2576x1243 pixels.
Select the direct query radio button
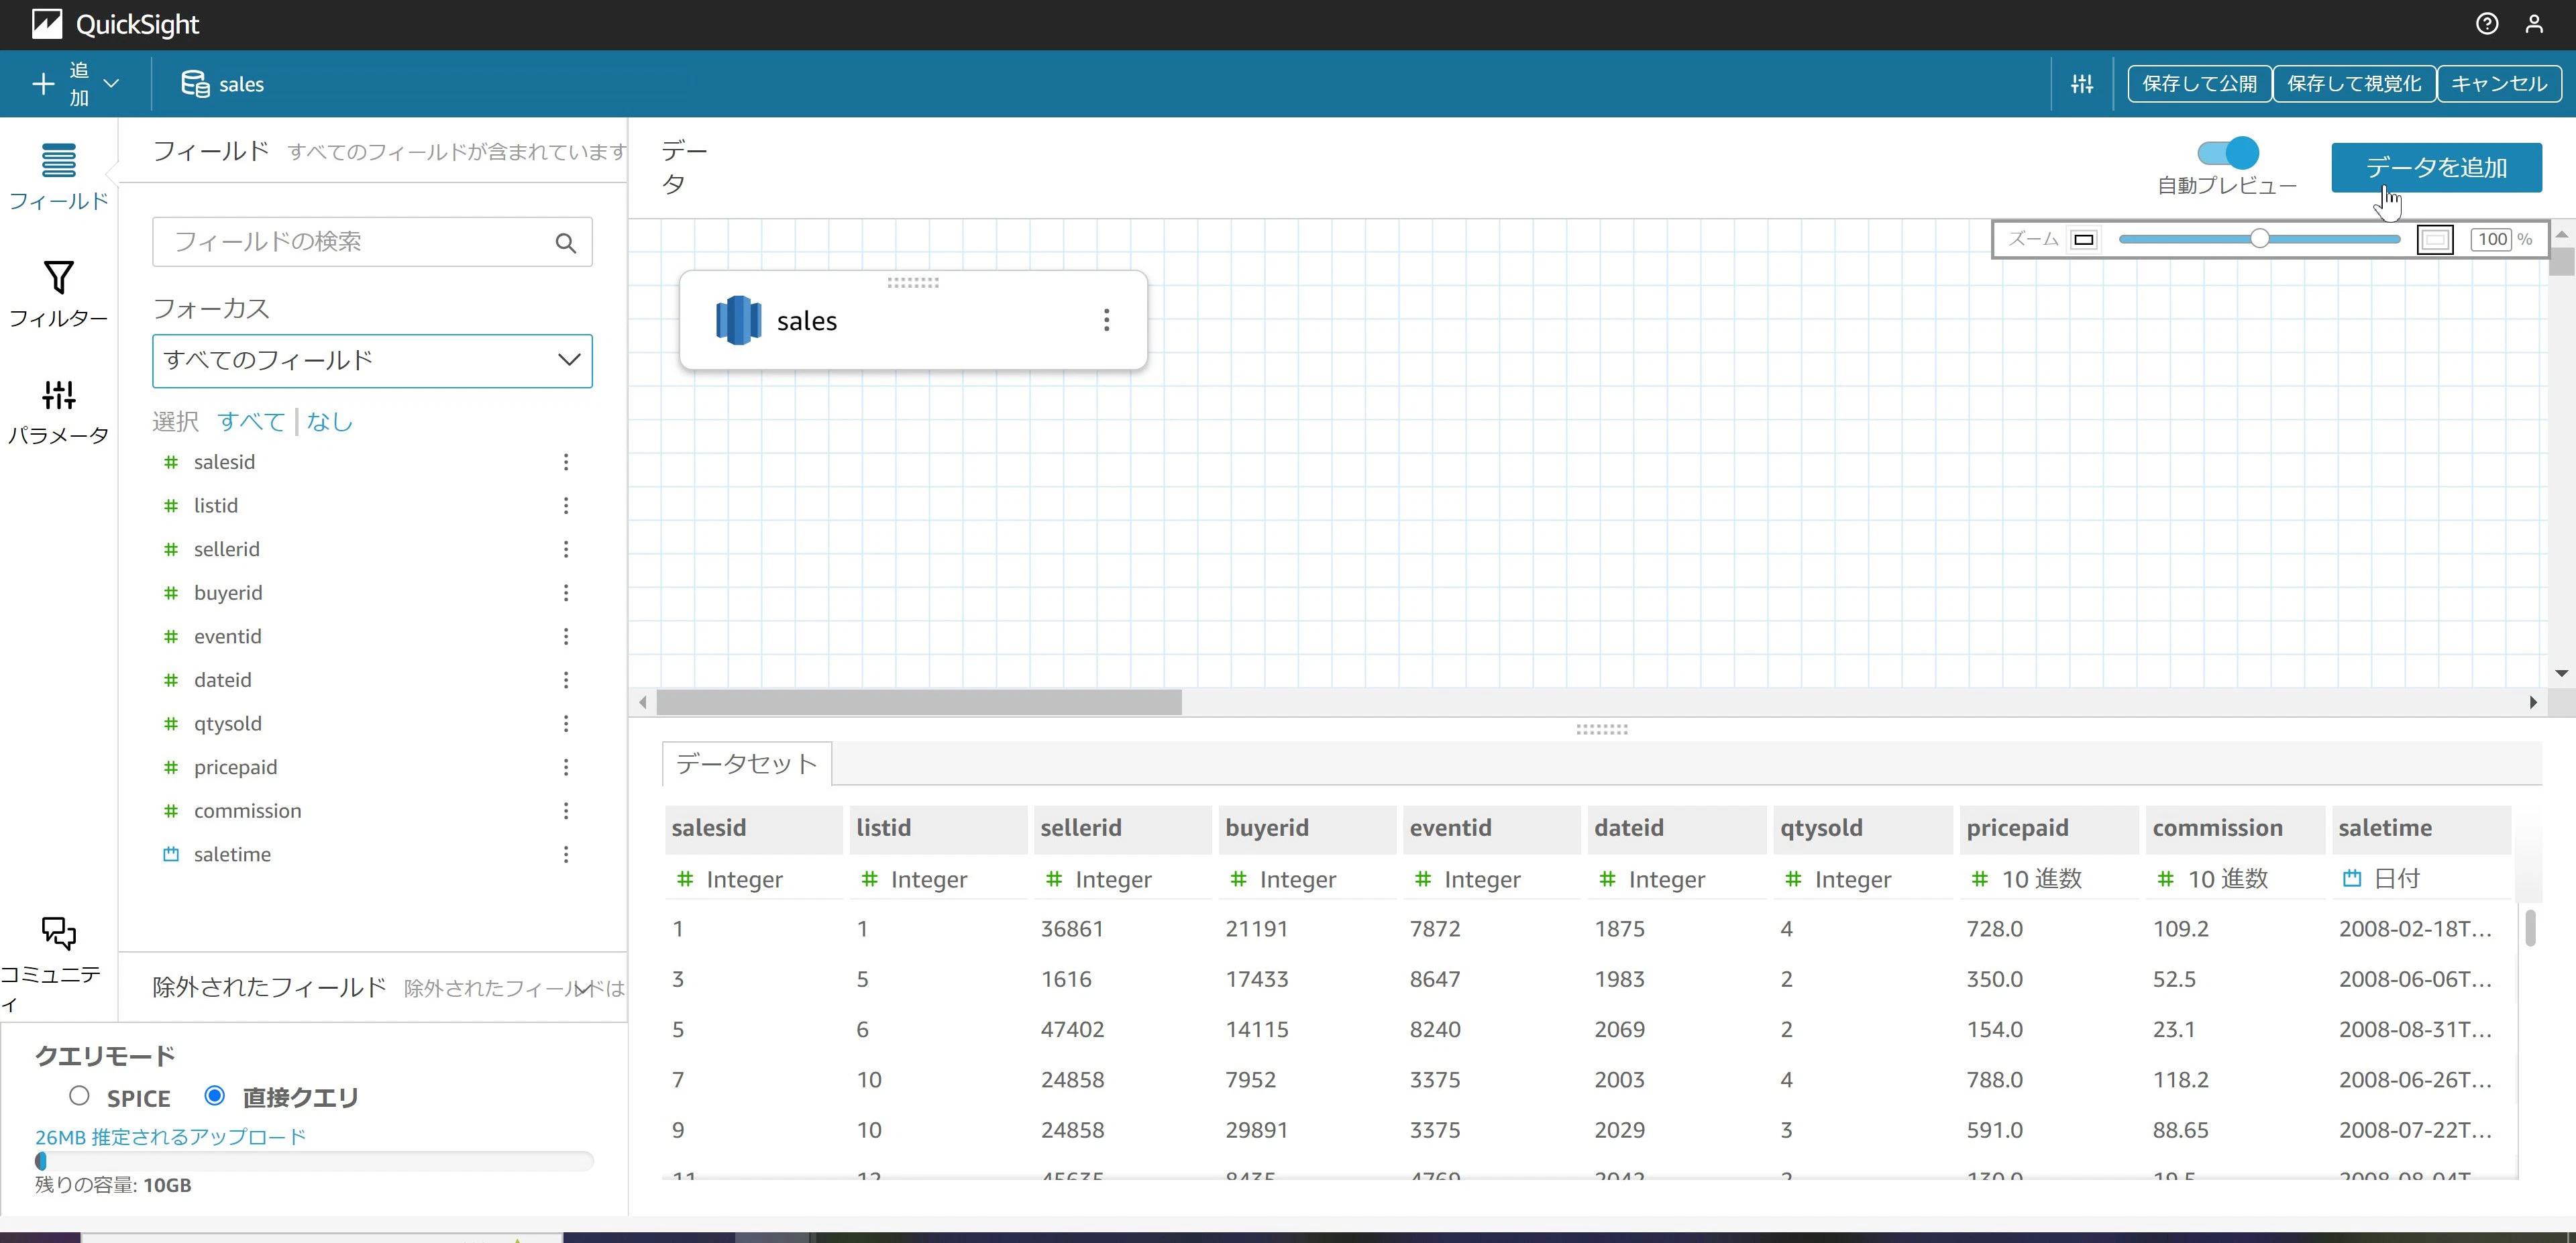(x=214, y=1096)
